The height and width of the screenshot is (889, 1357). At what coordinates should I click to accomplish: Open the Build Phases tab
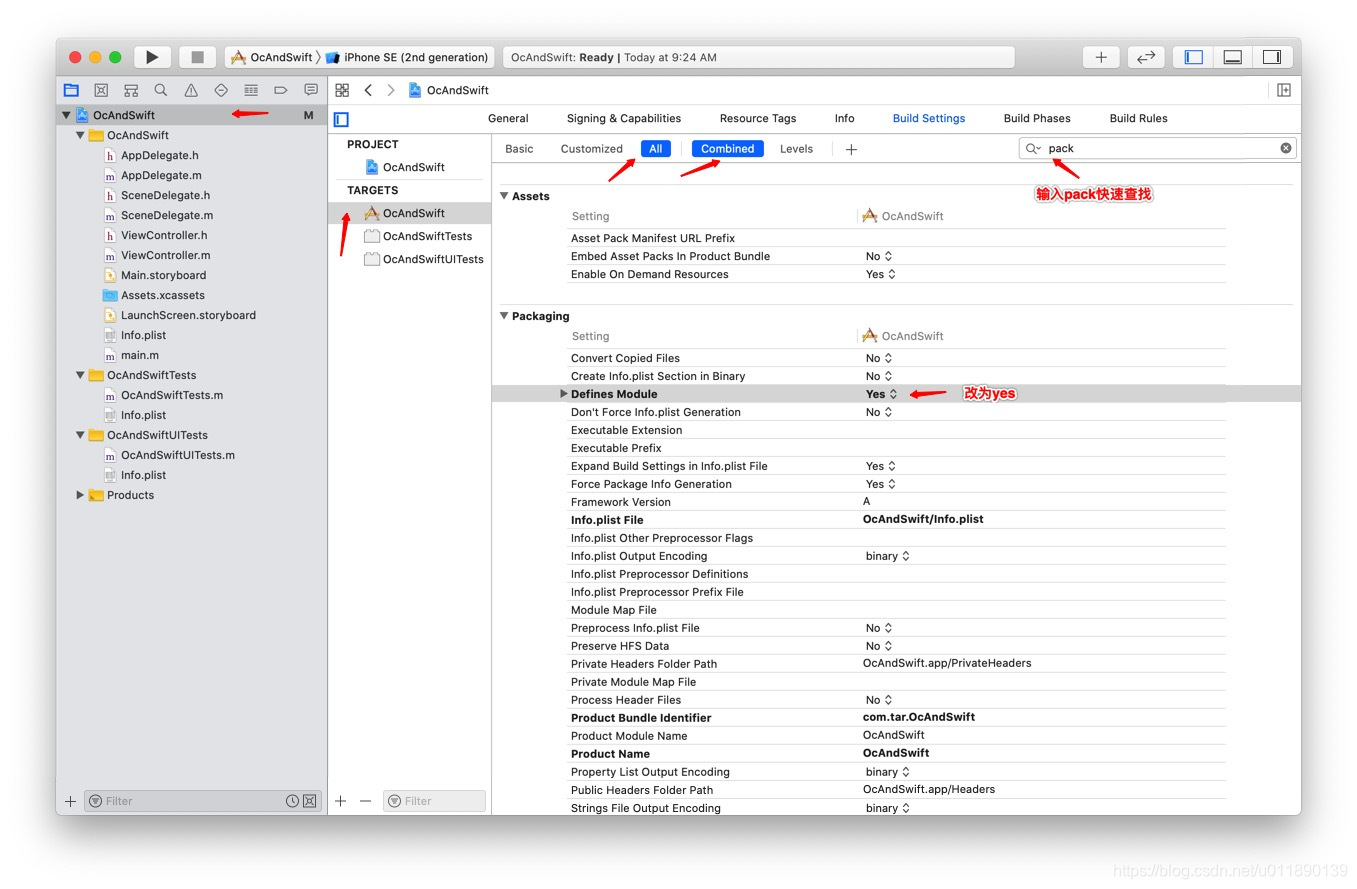click(x=1037, y=118)
